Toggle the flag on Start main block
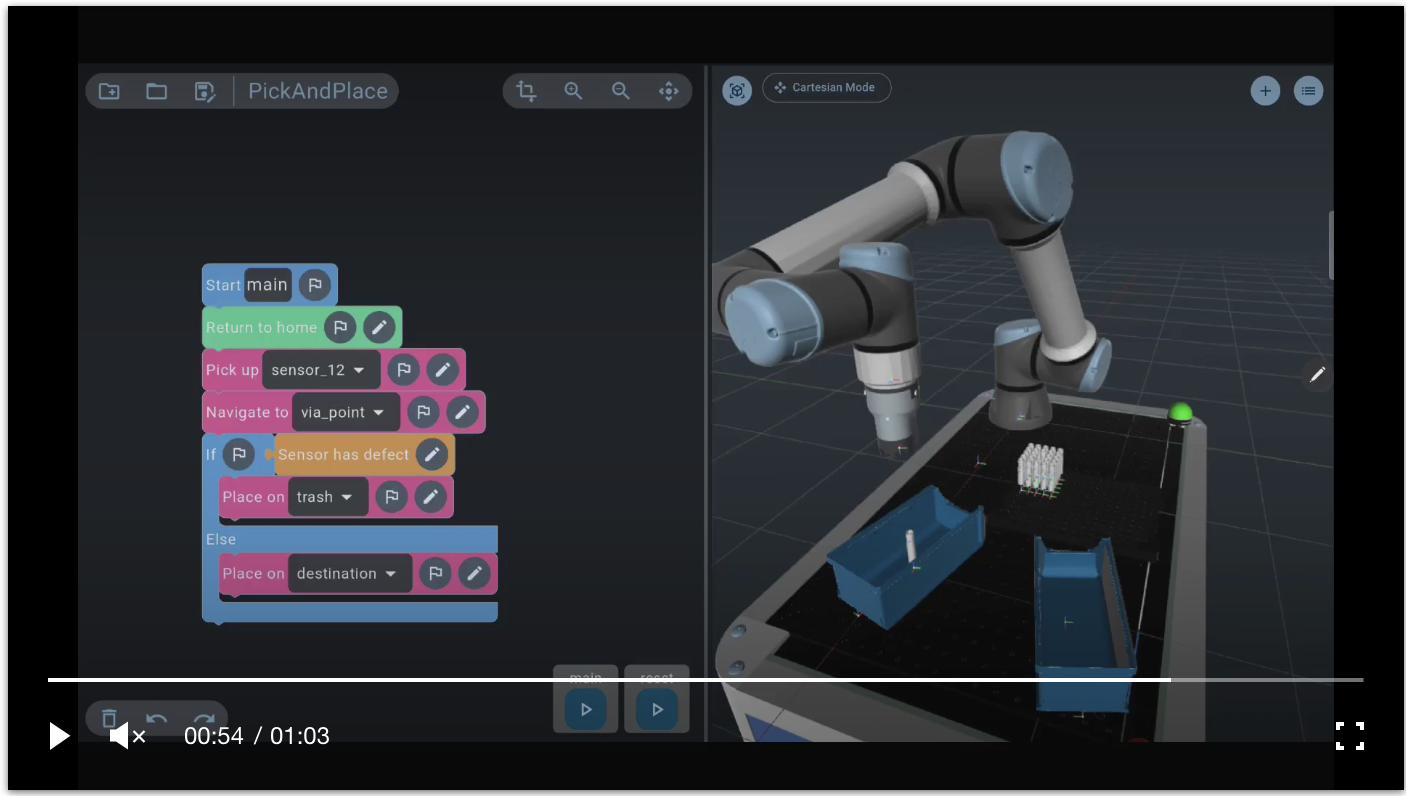 (x=315, y=285)
